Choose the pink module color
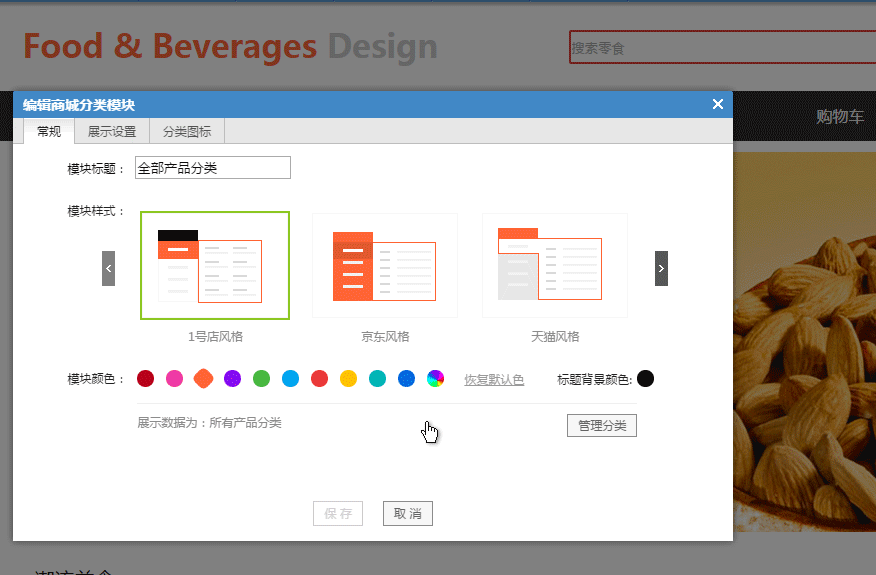This screenshot has width=876, height=575. 174,378
